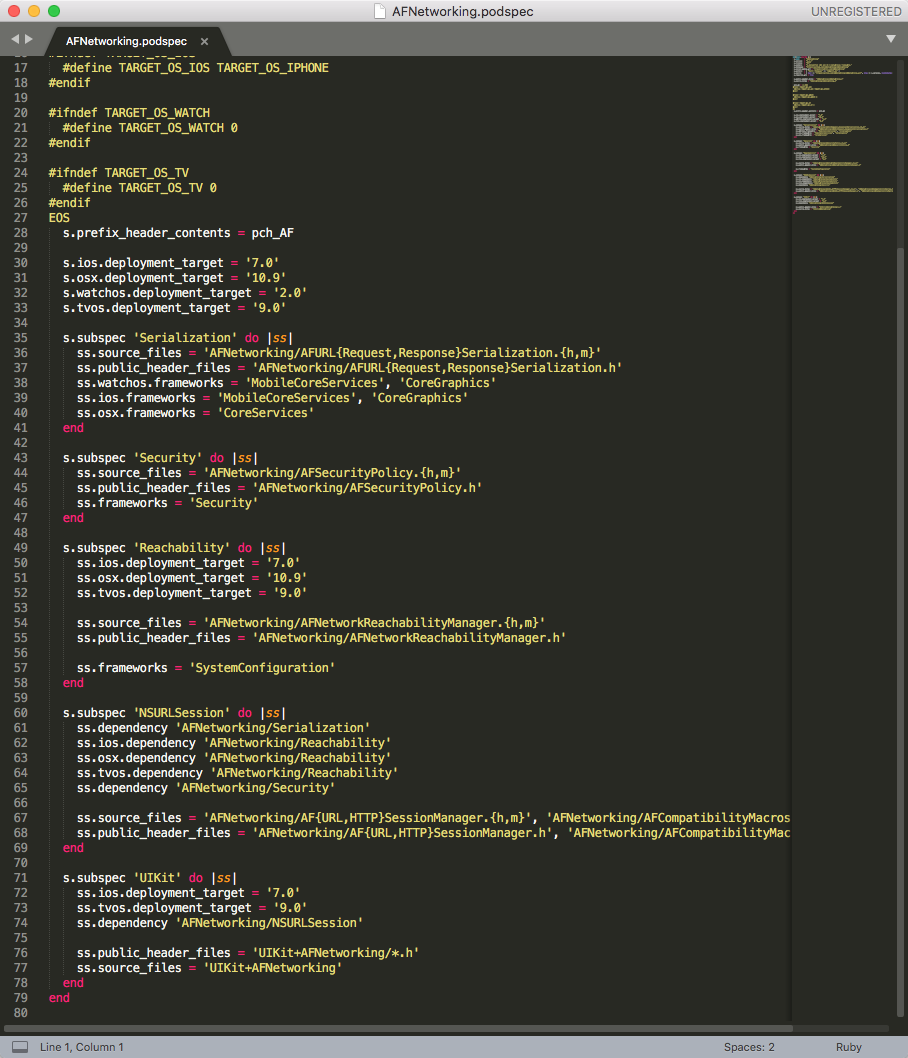Click 'AFNetworking/Security' dependency string
The height and width of the screenshot is (1058, 908).
[x=256, y=788]
